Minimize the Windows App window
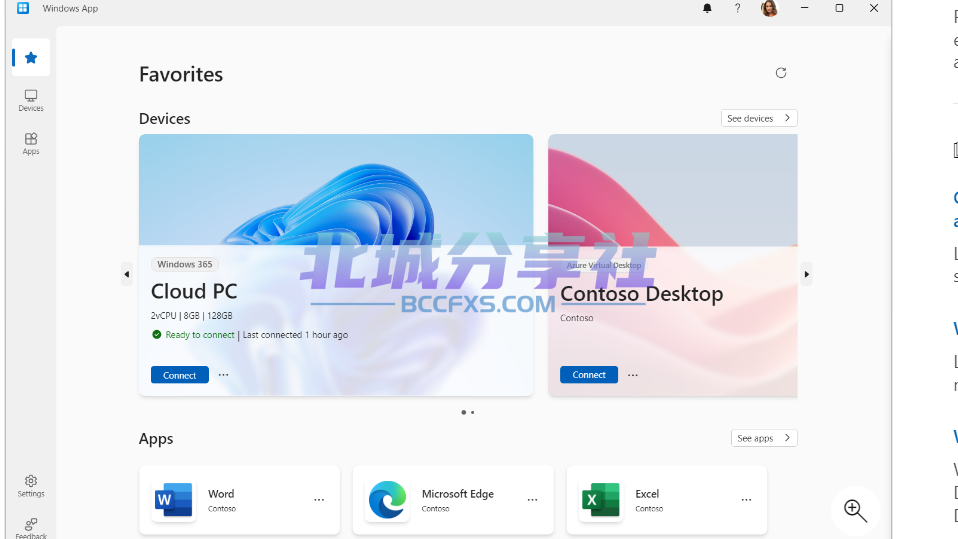The image size is (958, 539). (805, 9)
